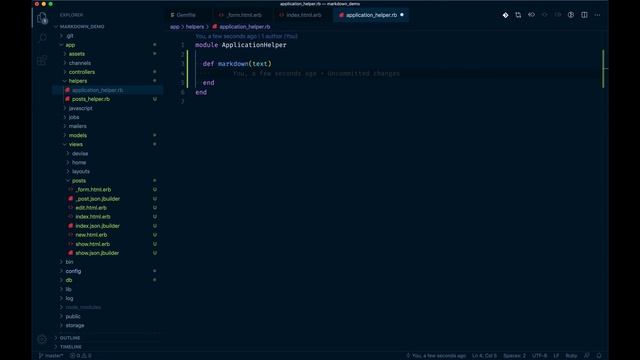Open the Search view in activity bar
The height and width of the screenshot is (360, 640).
[x=42, y=38]
